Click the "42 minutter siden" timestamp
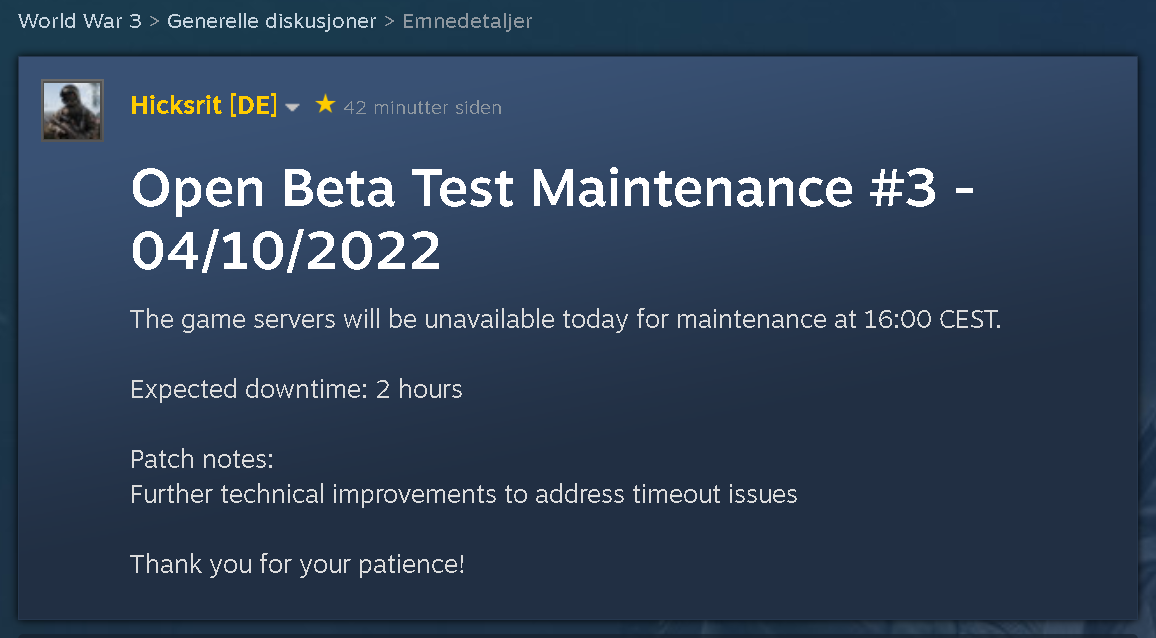Image resolution: width=1156 pixels, height=638 pixels. 422,107
